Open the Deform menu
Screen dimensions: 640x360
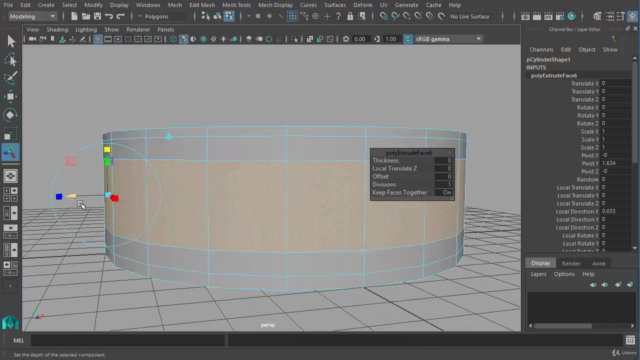pyautogui.click(x=362, y=5)
